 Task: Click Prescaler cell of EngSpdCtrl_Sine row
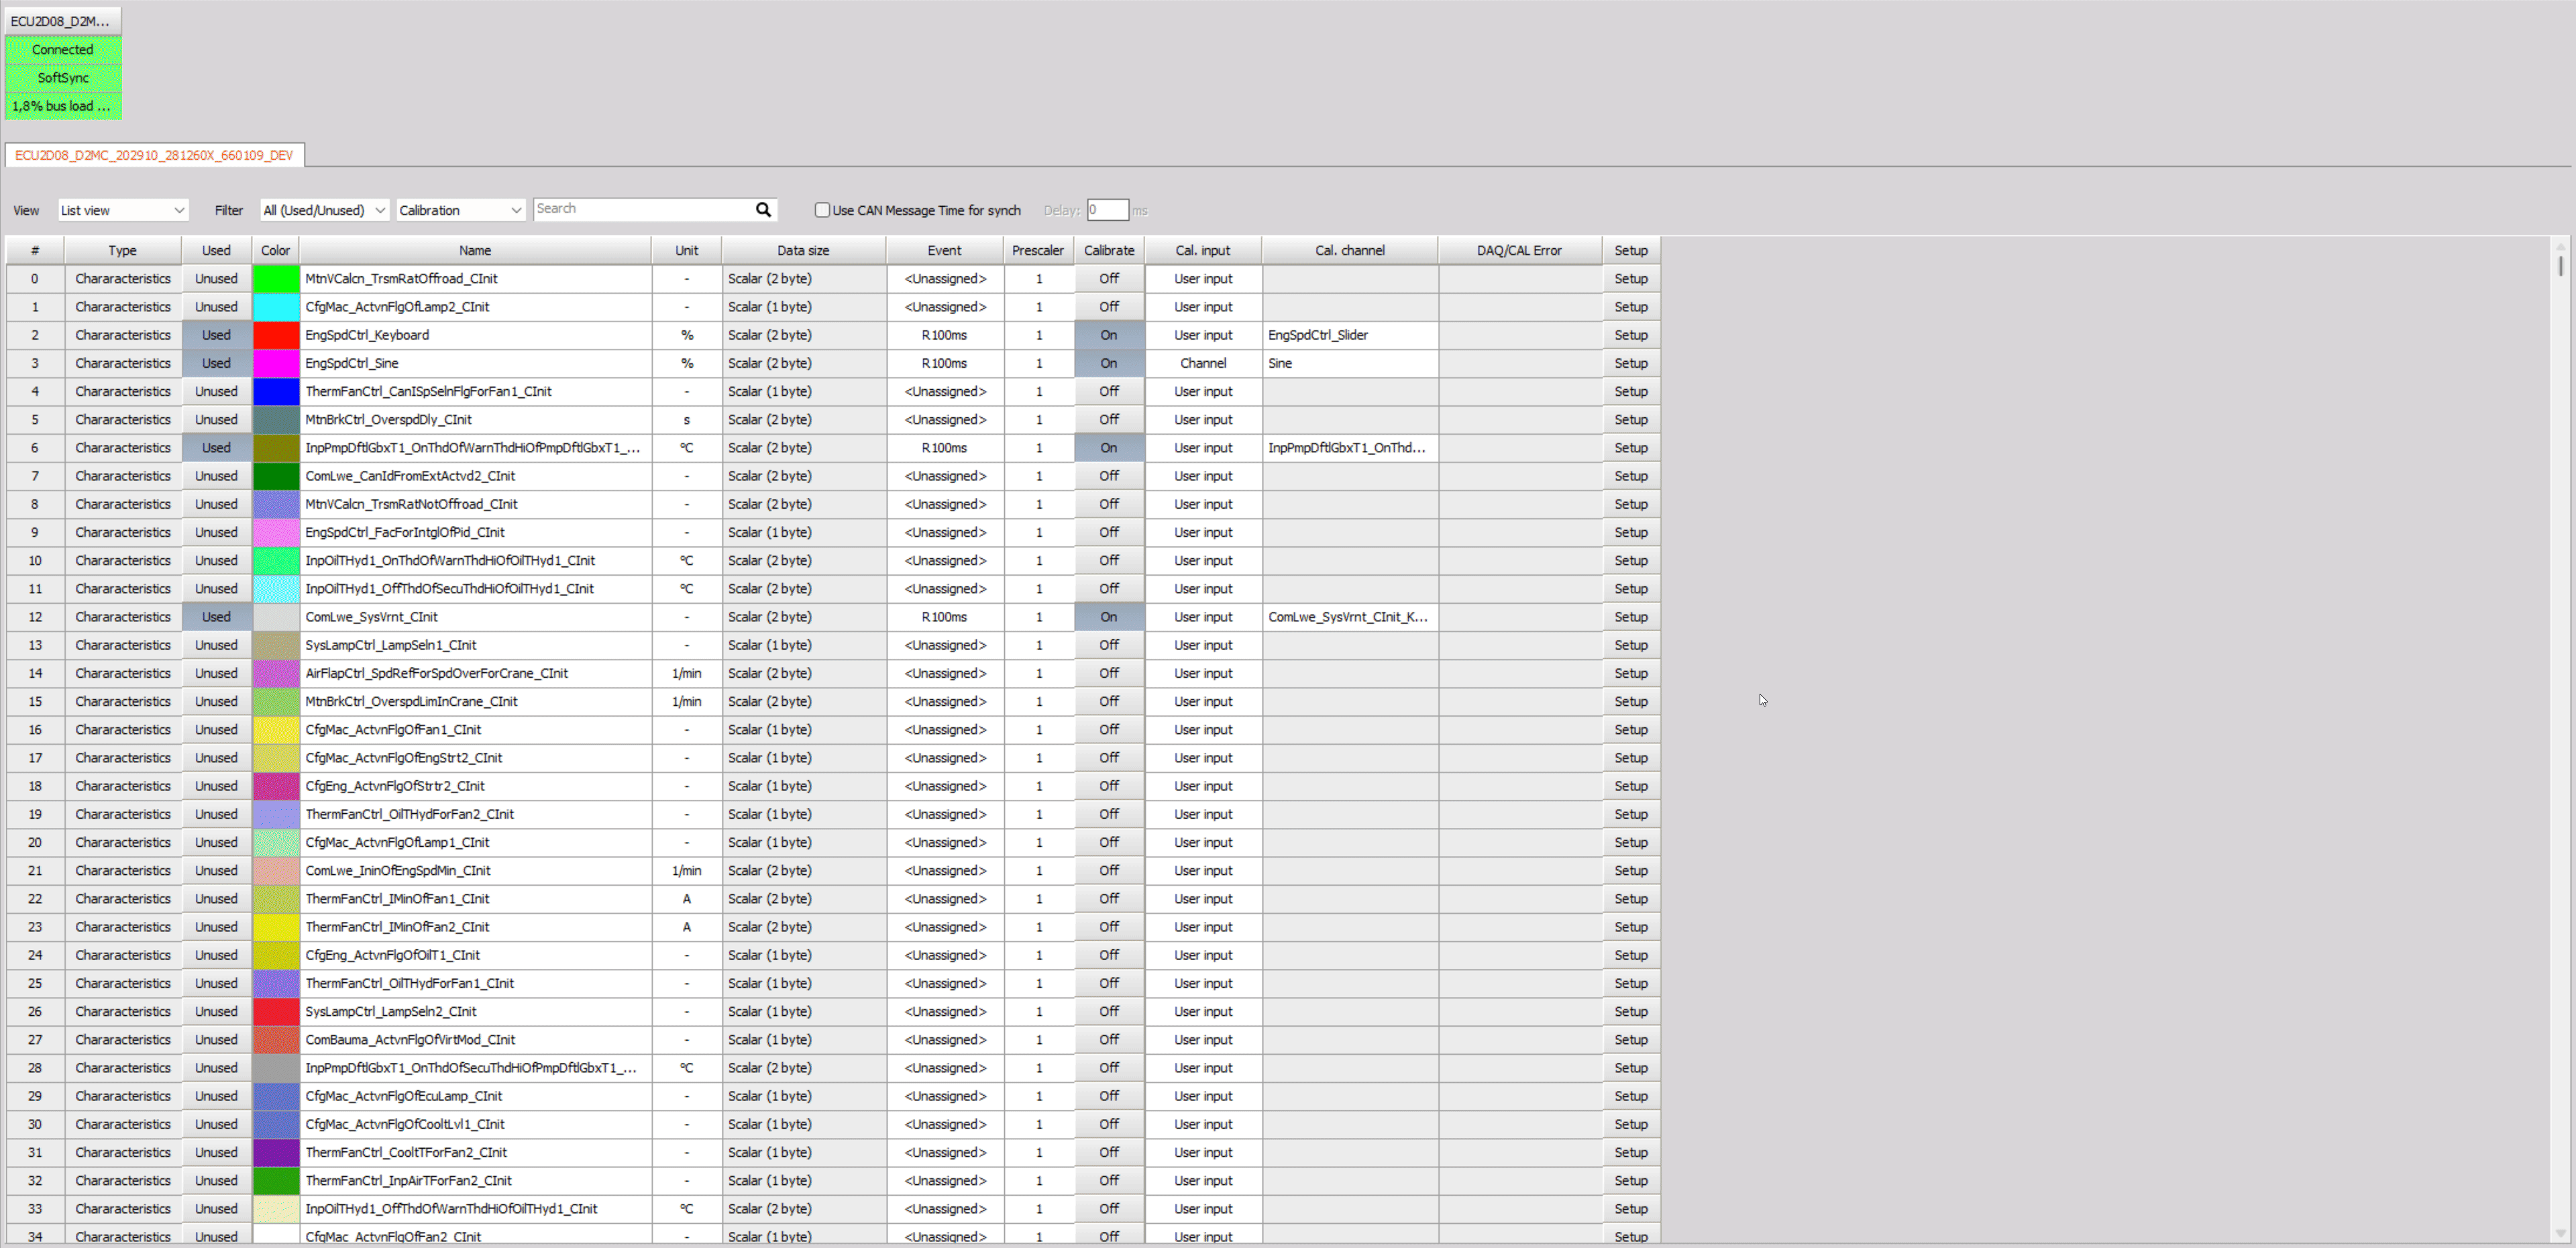(x=1038, y=363)
